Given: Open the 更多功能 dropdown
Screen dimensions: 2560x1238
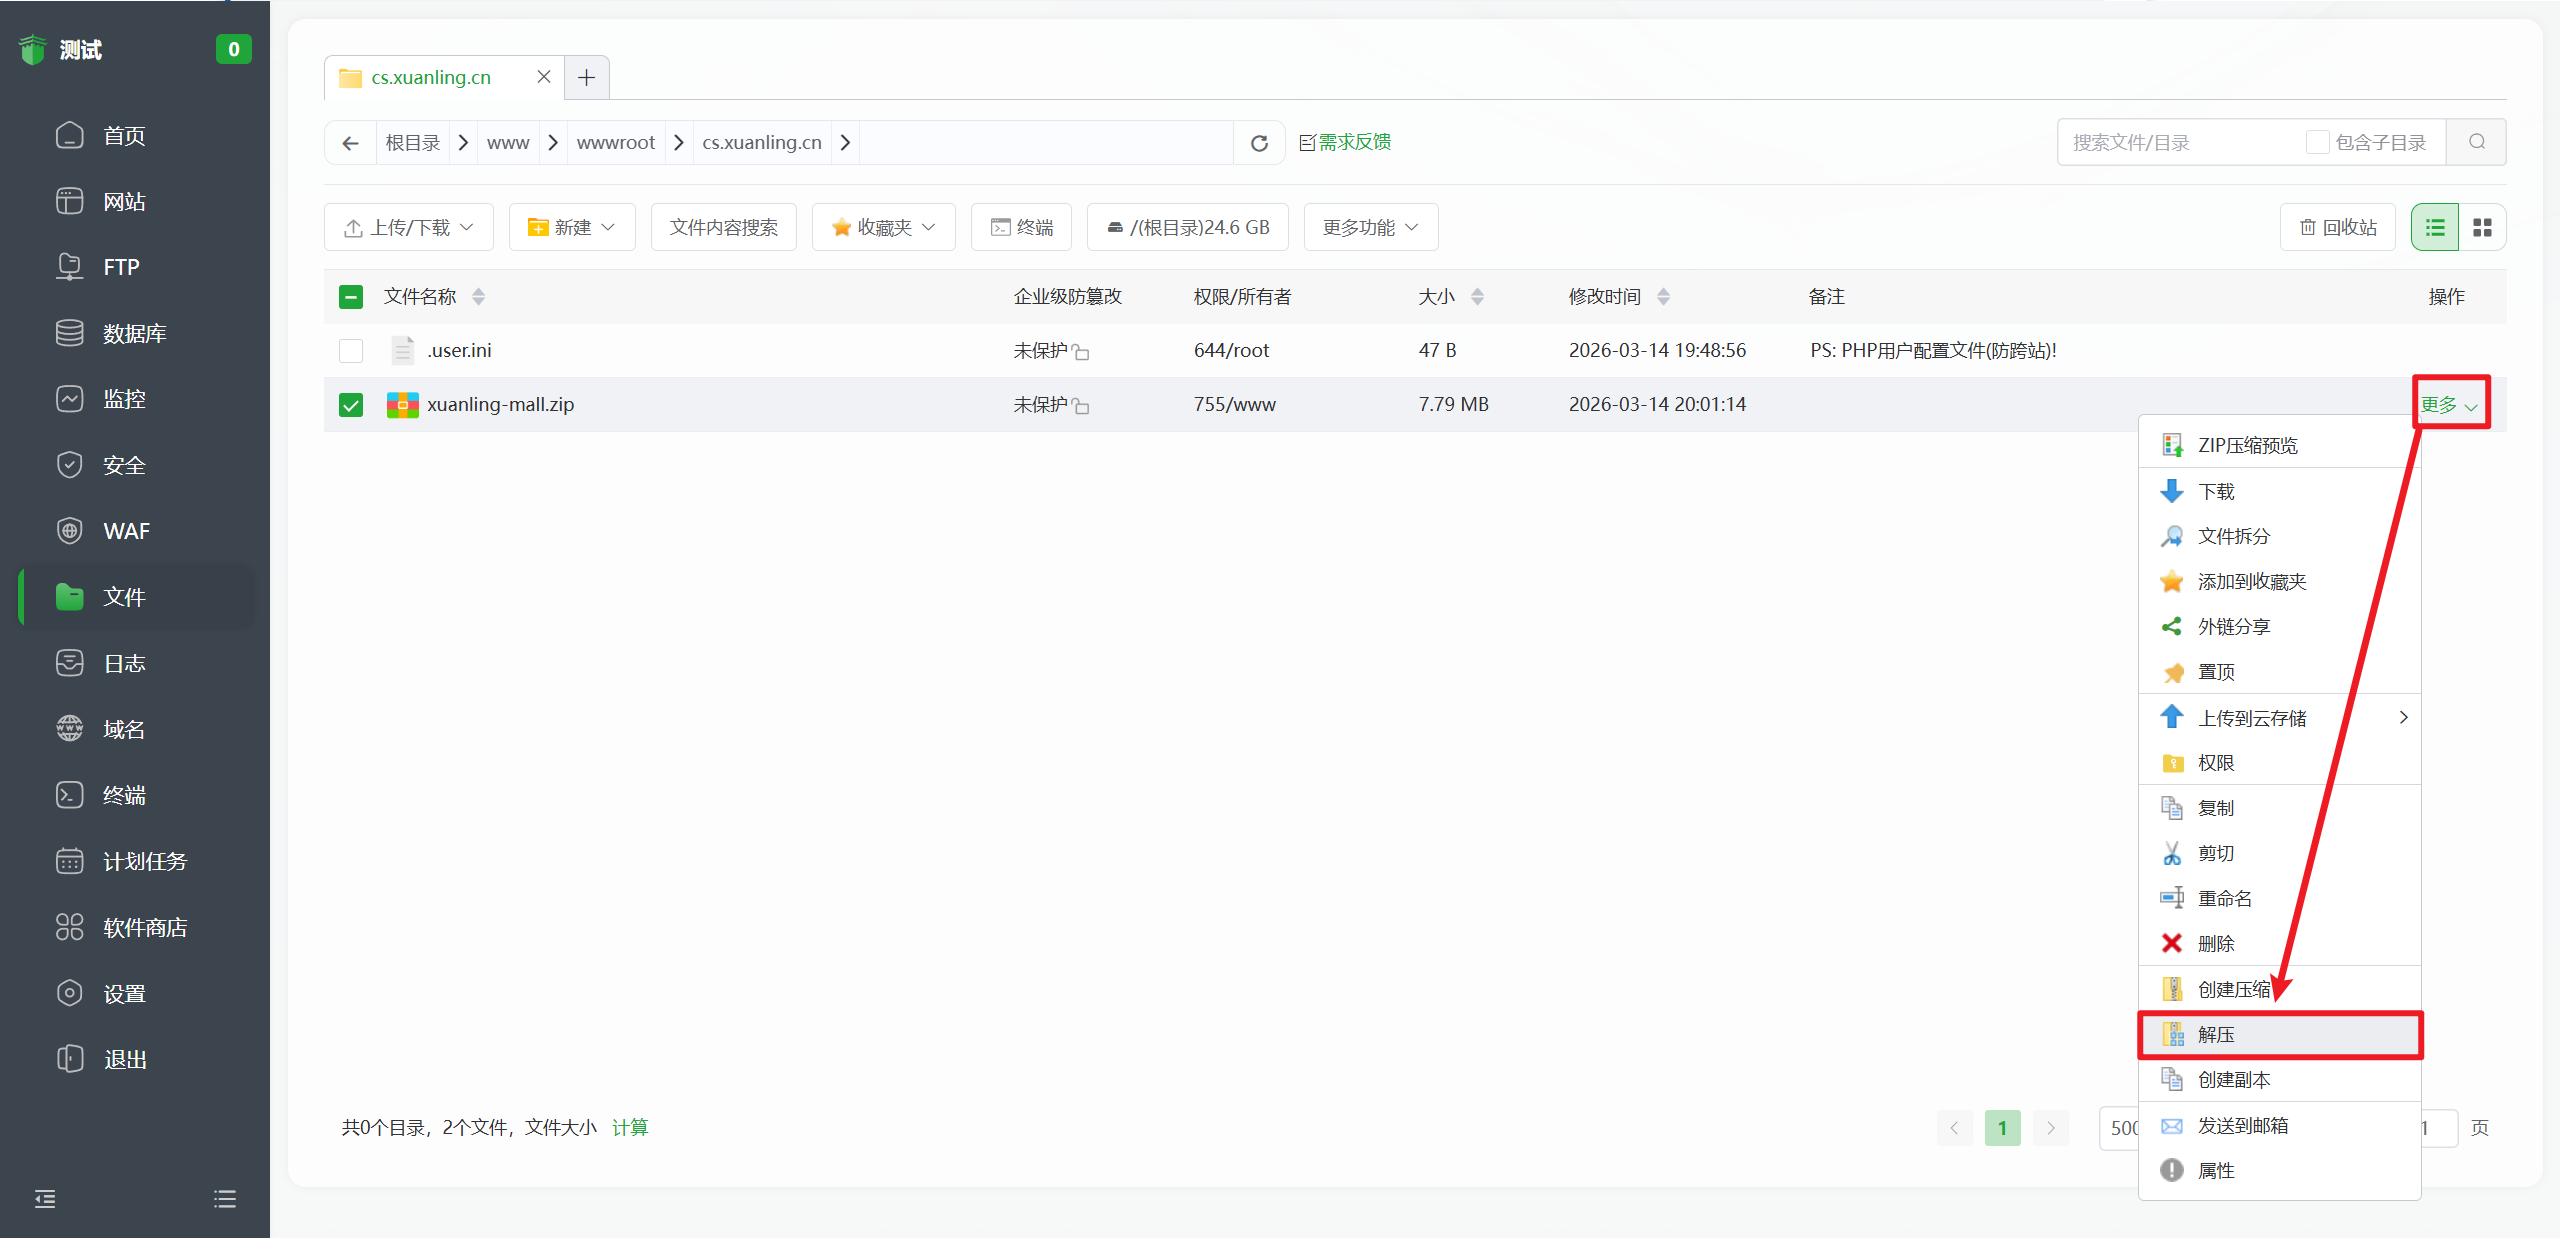Looking at the screenshot, I should 1370,228.
